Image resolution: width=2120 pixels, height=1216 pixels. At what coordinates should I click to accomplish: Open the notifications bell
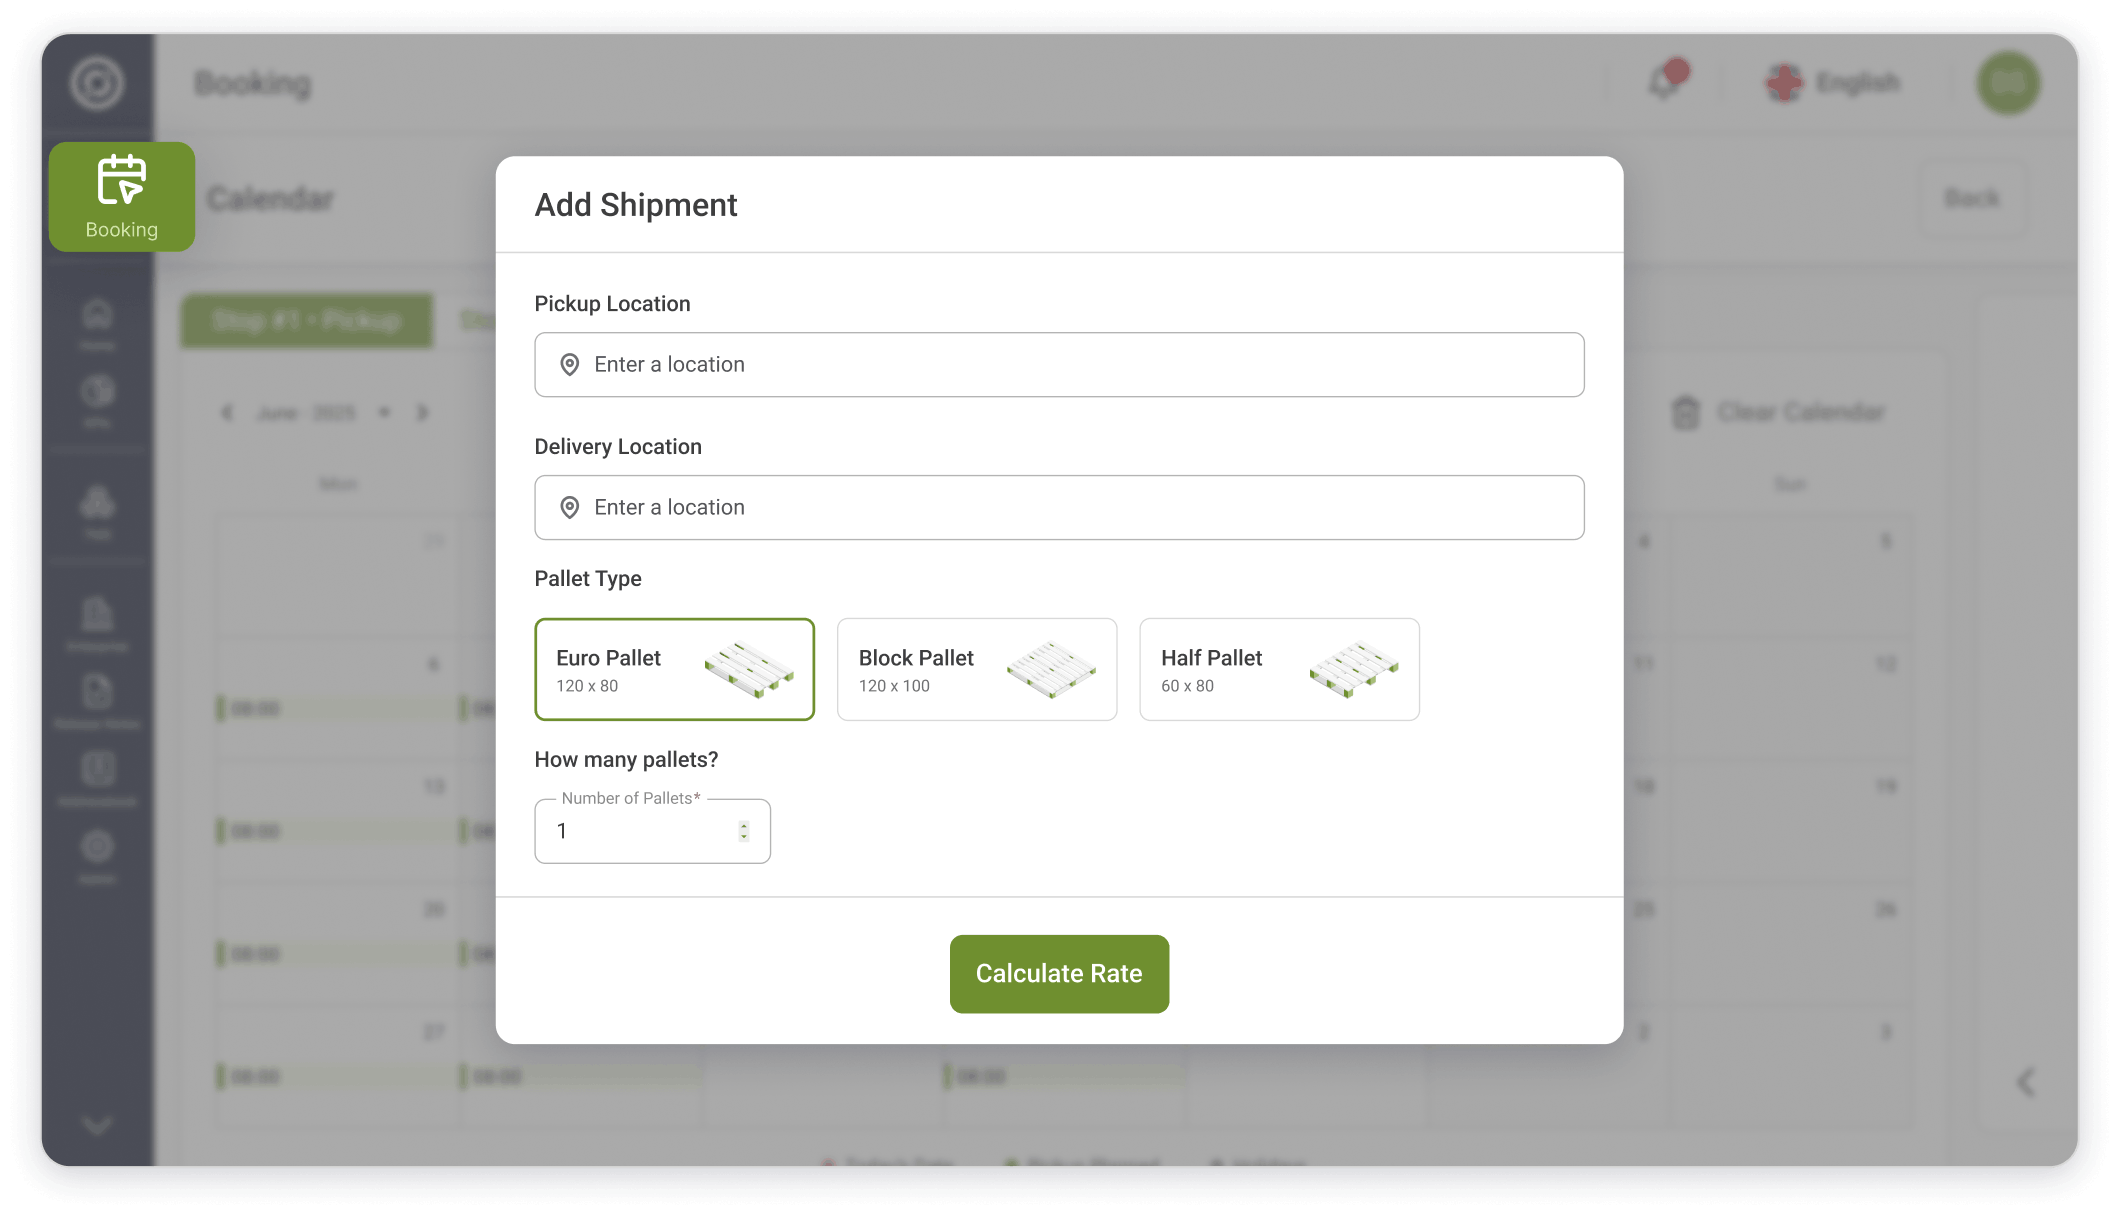pyautogui.click(x=1665, y=82)
